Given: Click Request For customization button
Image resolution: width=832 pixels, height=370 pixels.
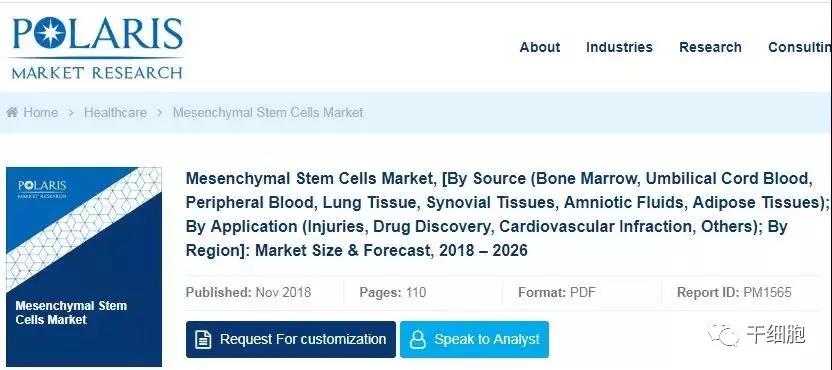Looking at the screenshot, I should click(x=291, y=339).
